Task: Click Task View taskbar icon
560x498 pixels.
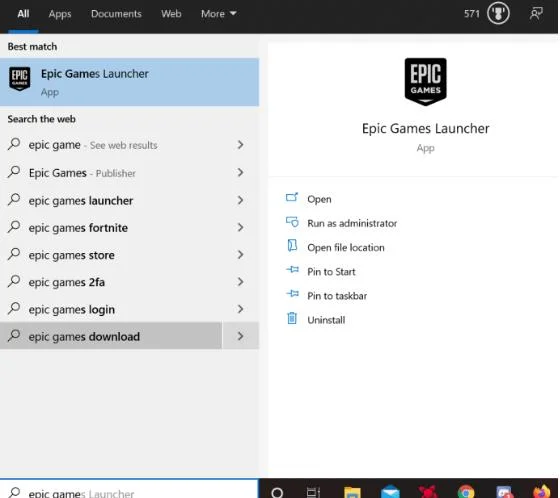Action: point(313,492)
